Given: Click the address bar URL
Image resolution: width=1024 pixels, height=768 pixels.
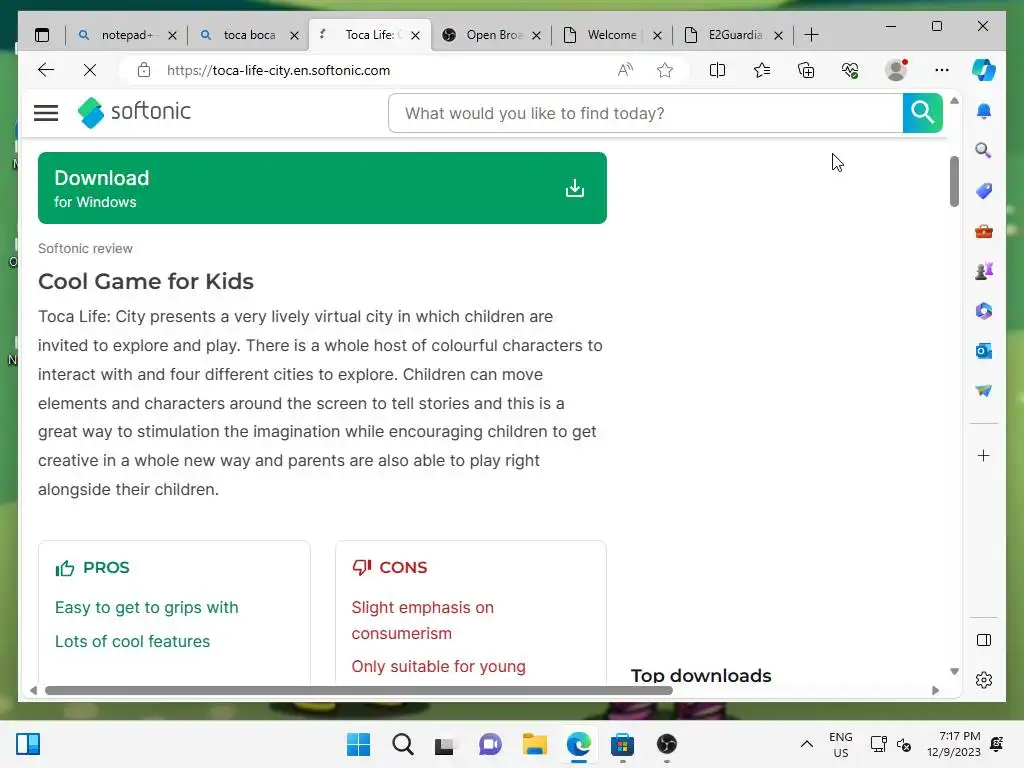Looking at the screenshot, I should tap(278, 70).
